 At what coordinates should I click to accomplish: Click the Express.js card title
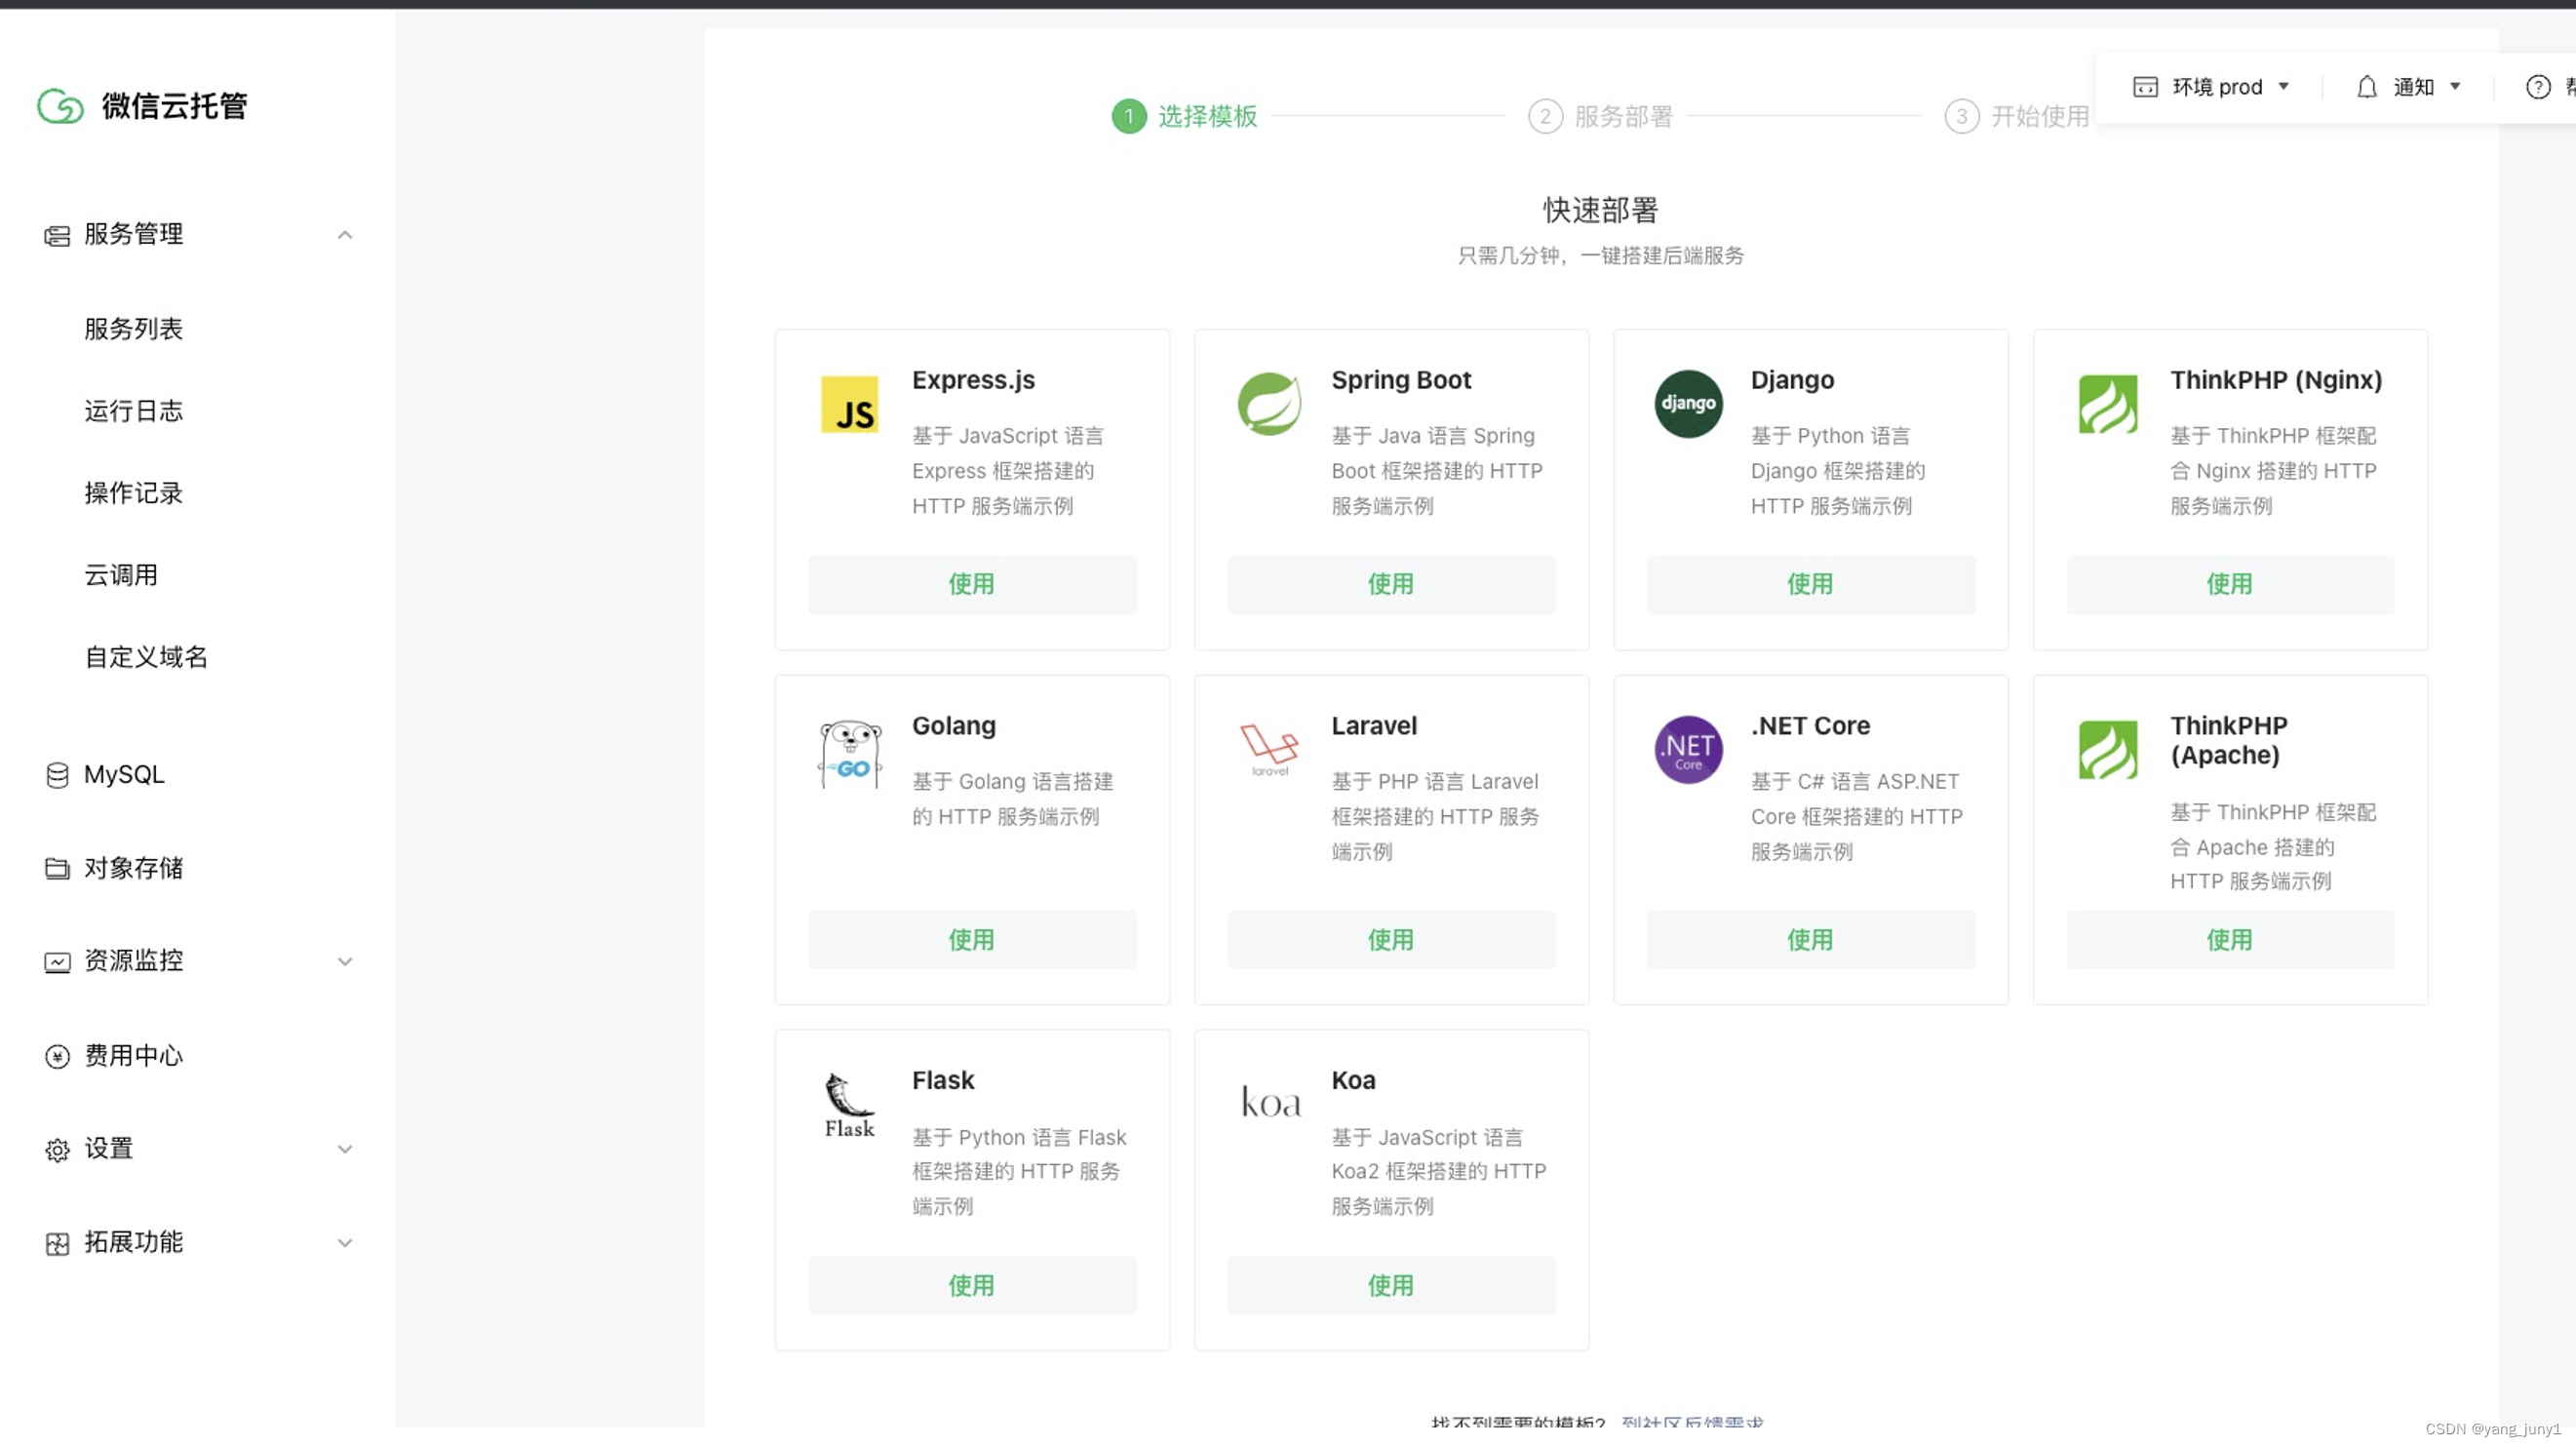pyautogui.click(x=973, y=380)
